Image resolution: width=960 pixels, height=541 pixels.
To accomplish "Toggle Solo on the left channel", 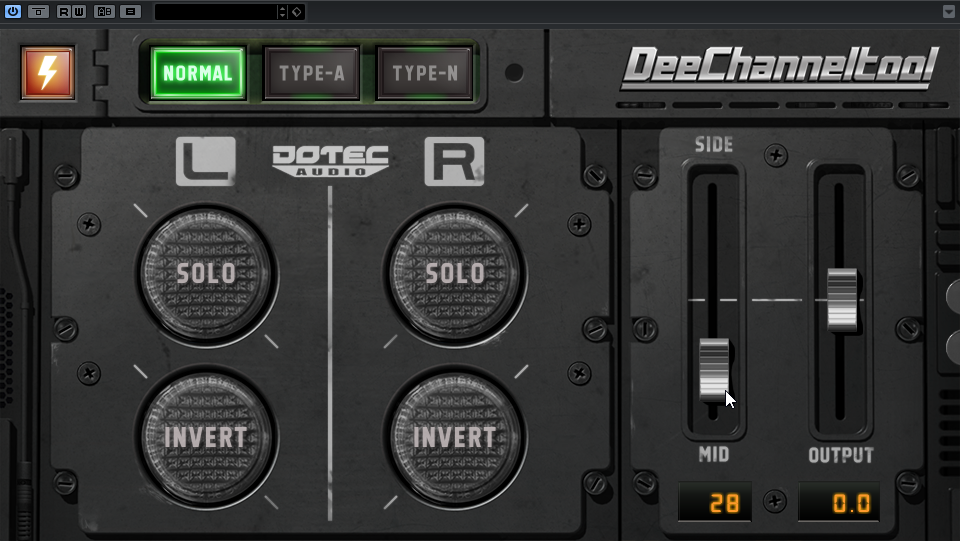I will tap(206, 274).
